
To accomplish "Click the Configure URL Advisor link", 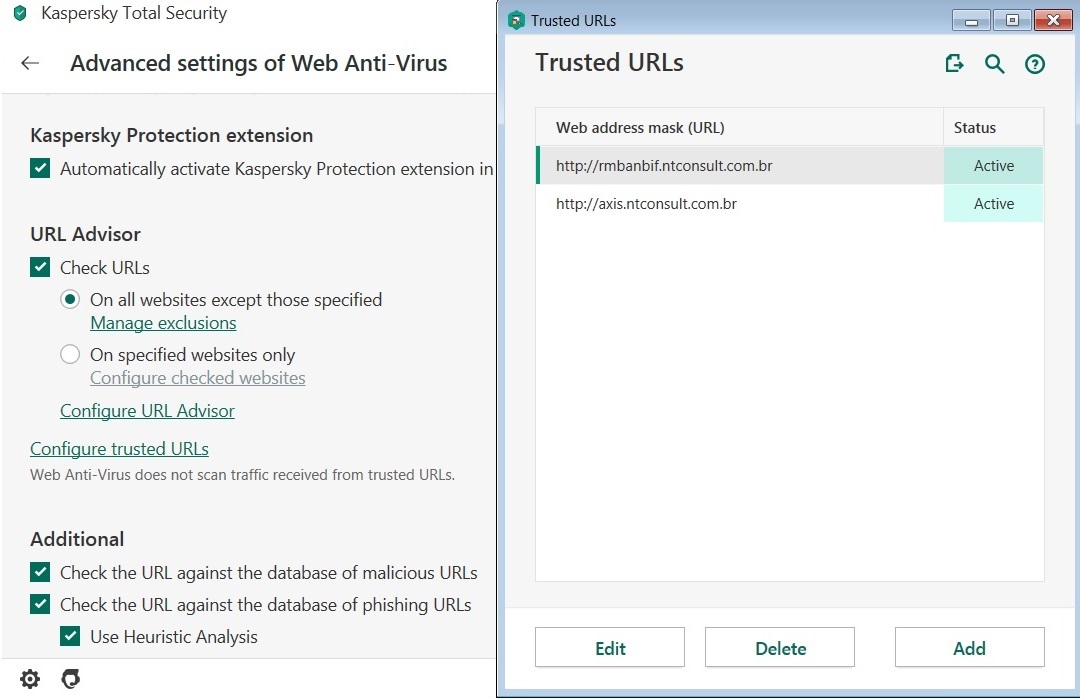I will click(147, 411).
